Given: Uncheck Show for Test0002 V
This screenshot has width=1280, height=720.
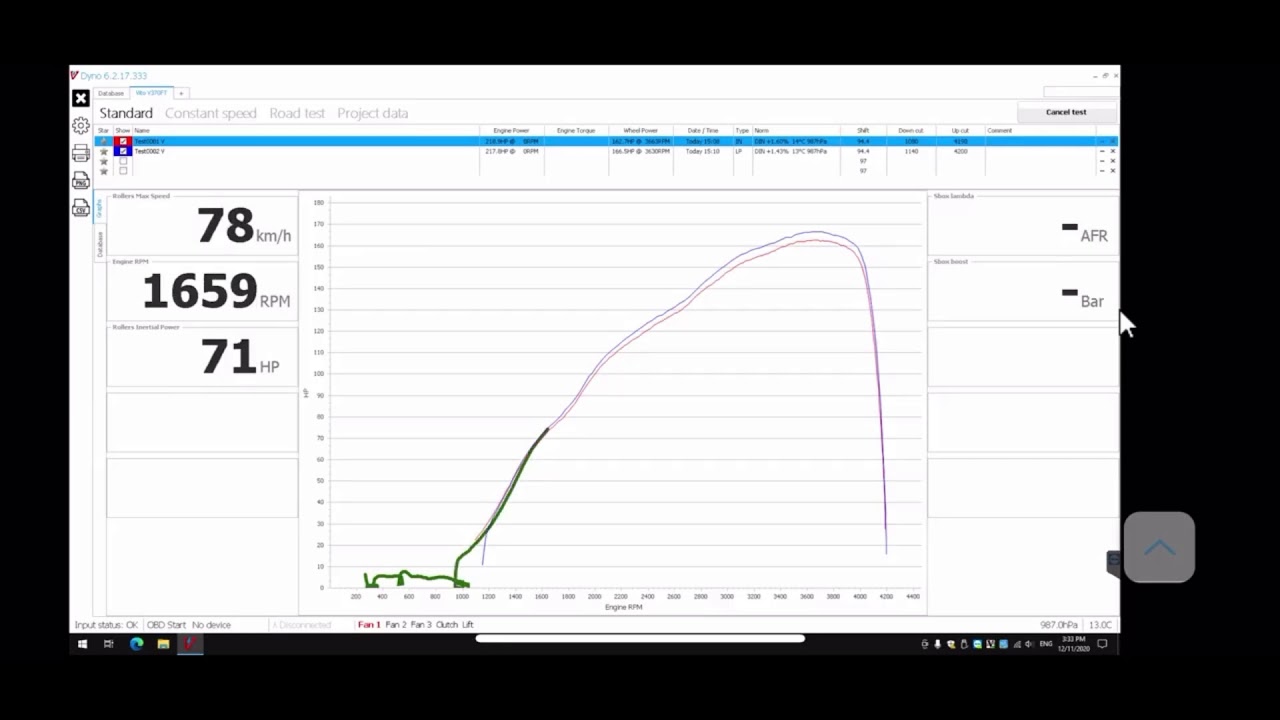Looking at the screenshot, I should click(123, 151).
